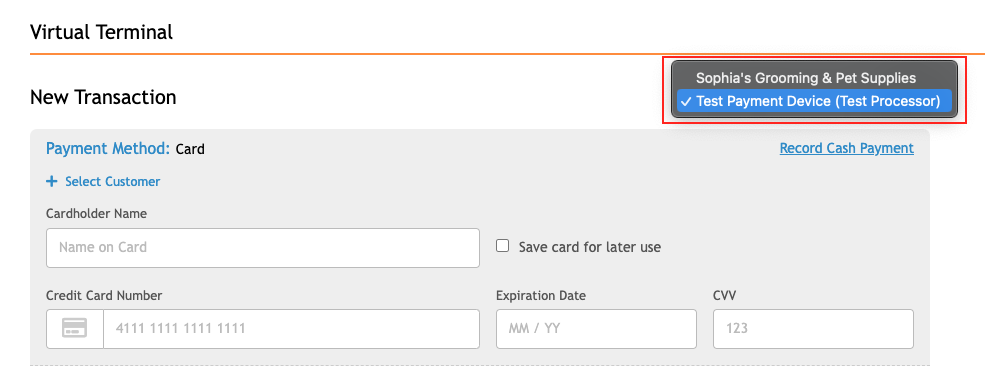Click the MM / YY expiration field
Viewport: 985px width, 366px height.
point(596,328)
